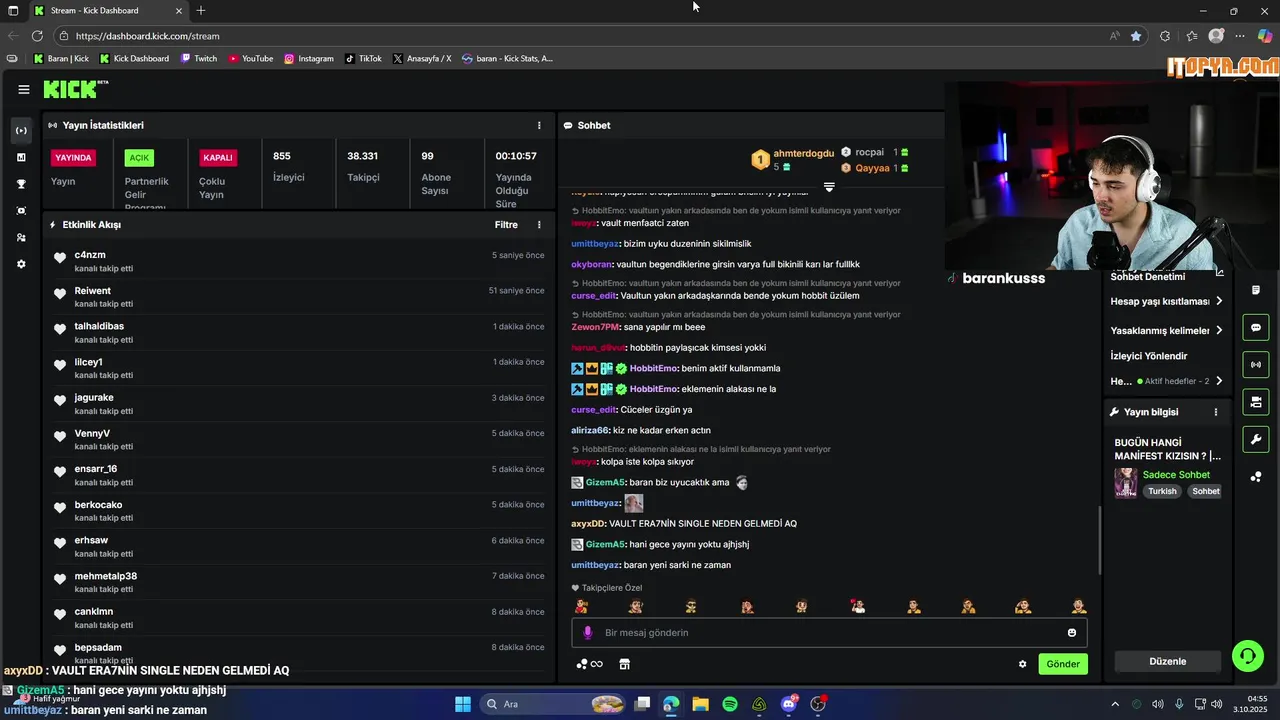Open the community users icon in sidebar
This screenshot has width=1280, height=720.
click(x=21, y=237)
